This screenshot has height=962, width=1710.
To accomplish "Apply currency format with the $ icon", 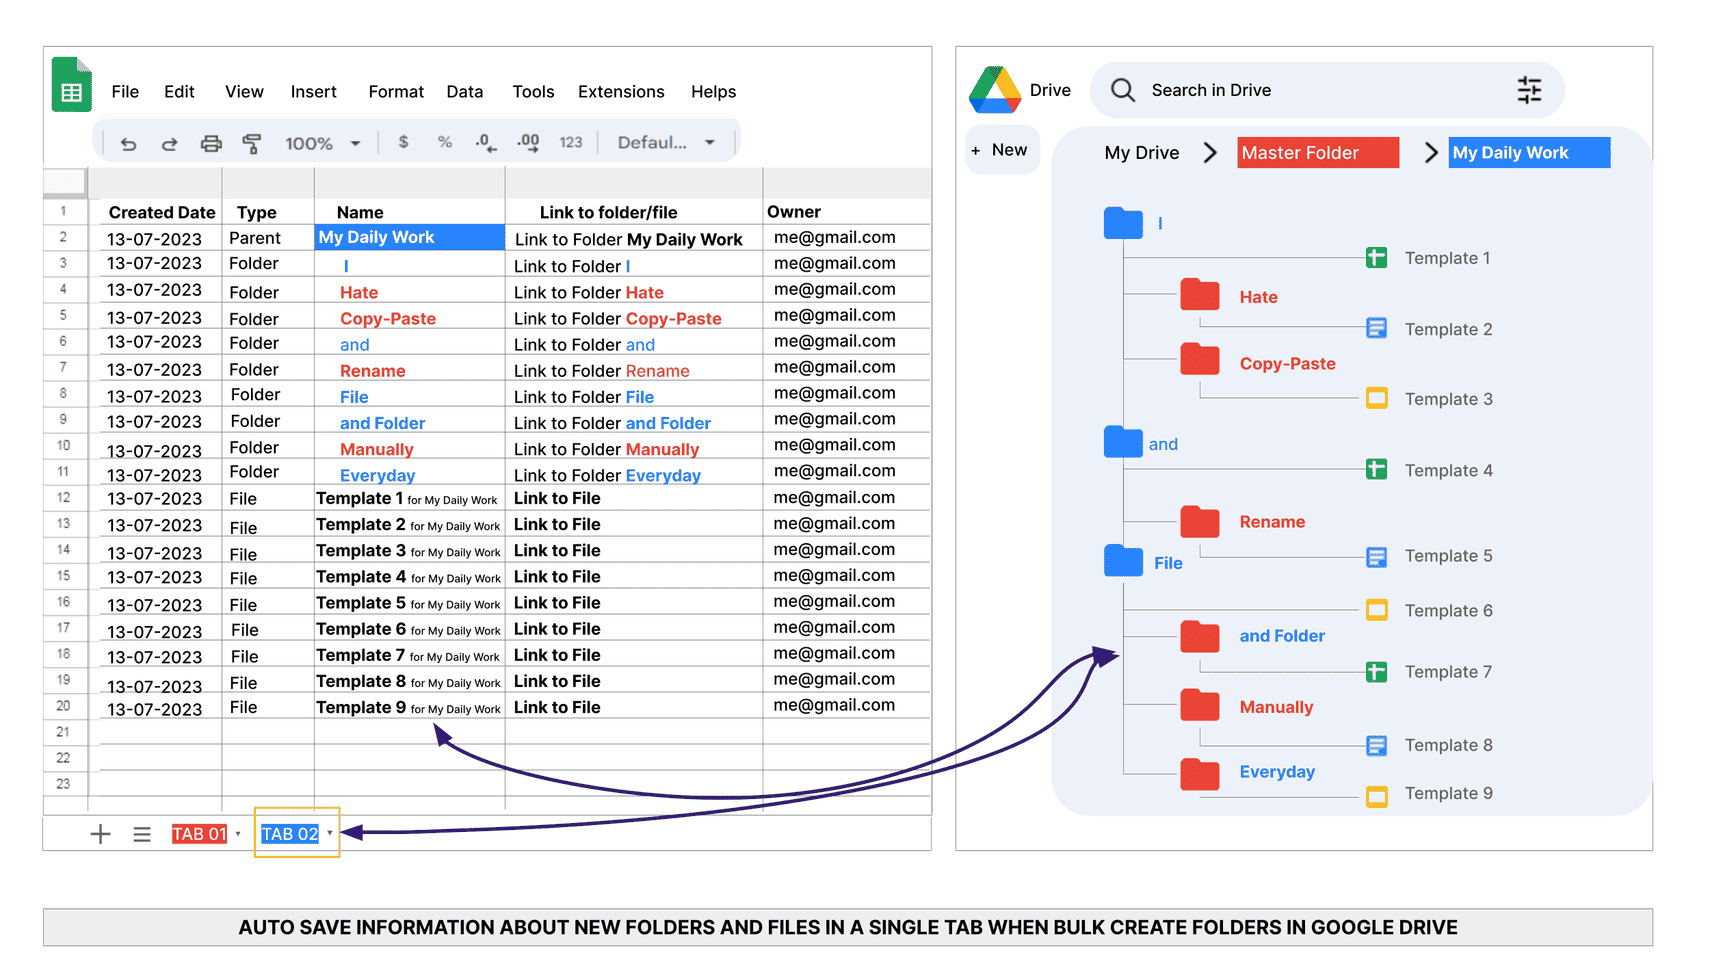I will pyautogui.click(x=403, y=142).
